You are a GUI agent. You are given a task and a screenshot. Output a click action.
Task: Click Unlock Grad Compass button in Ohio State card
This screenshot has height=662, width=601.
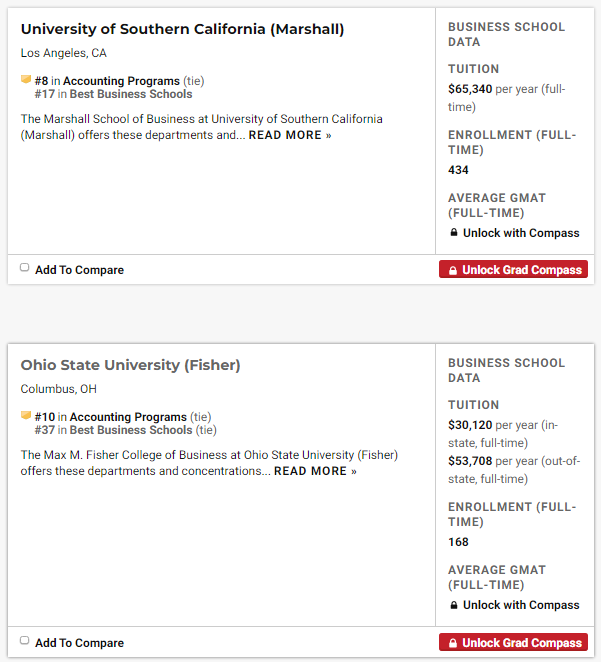coord(513,643)
